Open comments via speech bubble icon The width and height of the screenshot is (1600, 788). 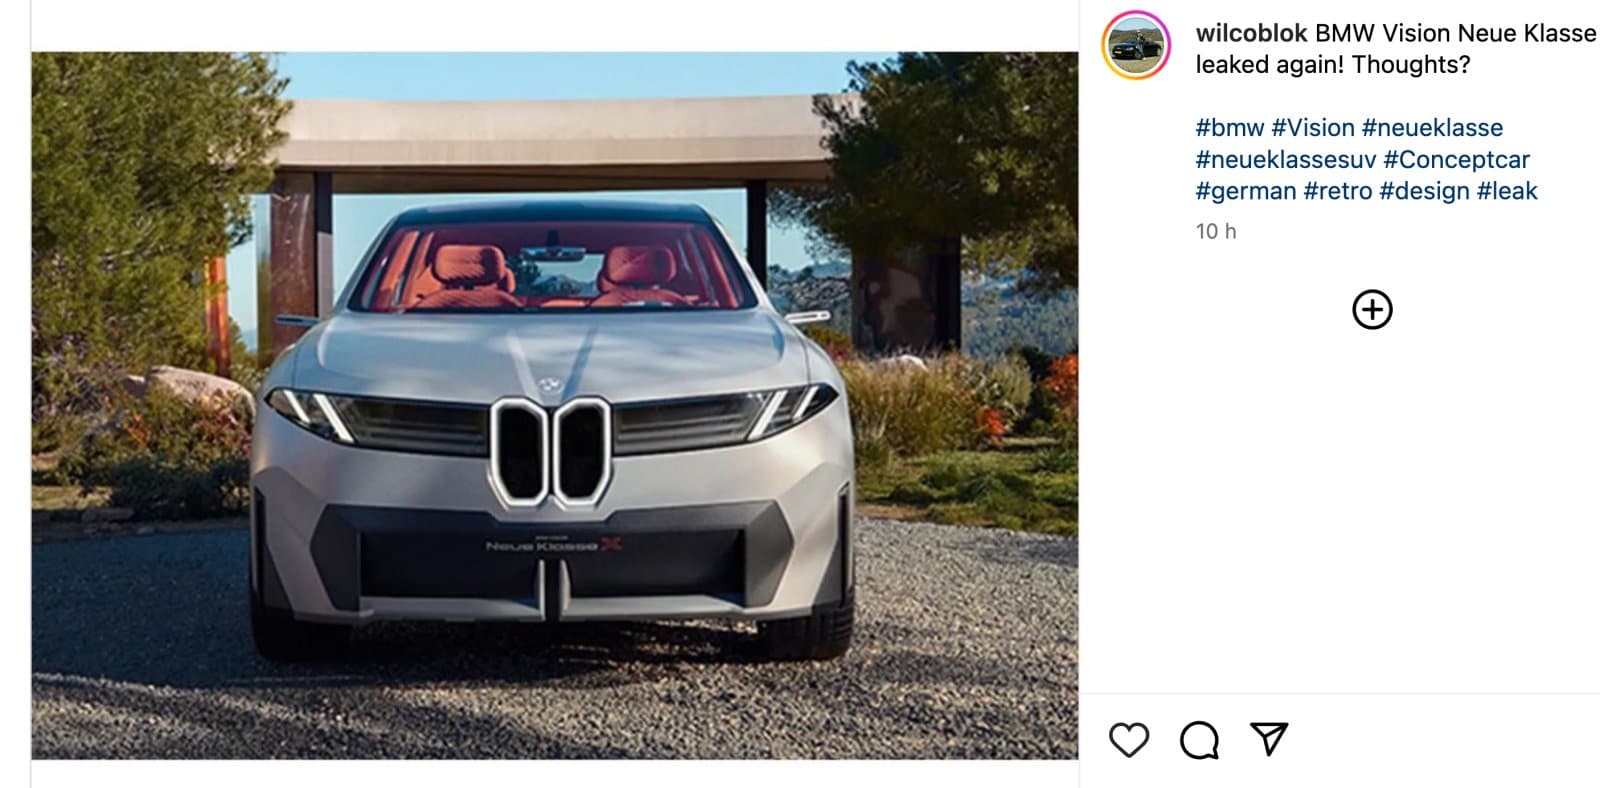pos(1199,740)
